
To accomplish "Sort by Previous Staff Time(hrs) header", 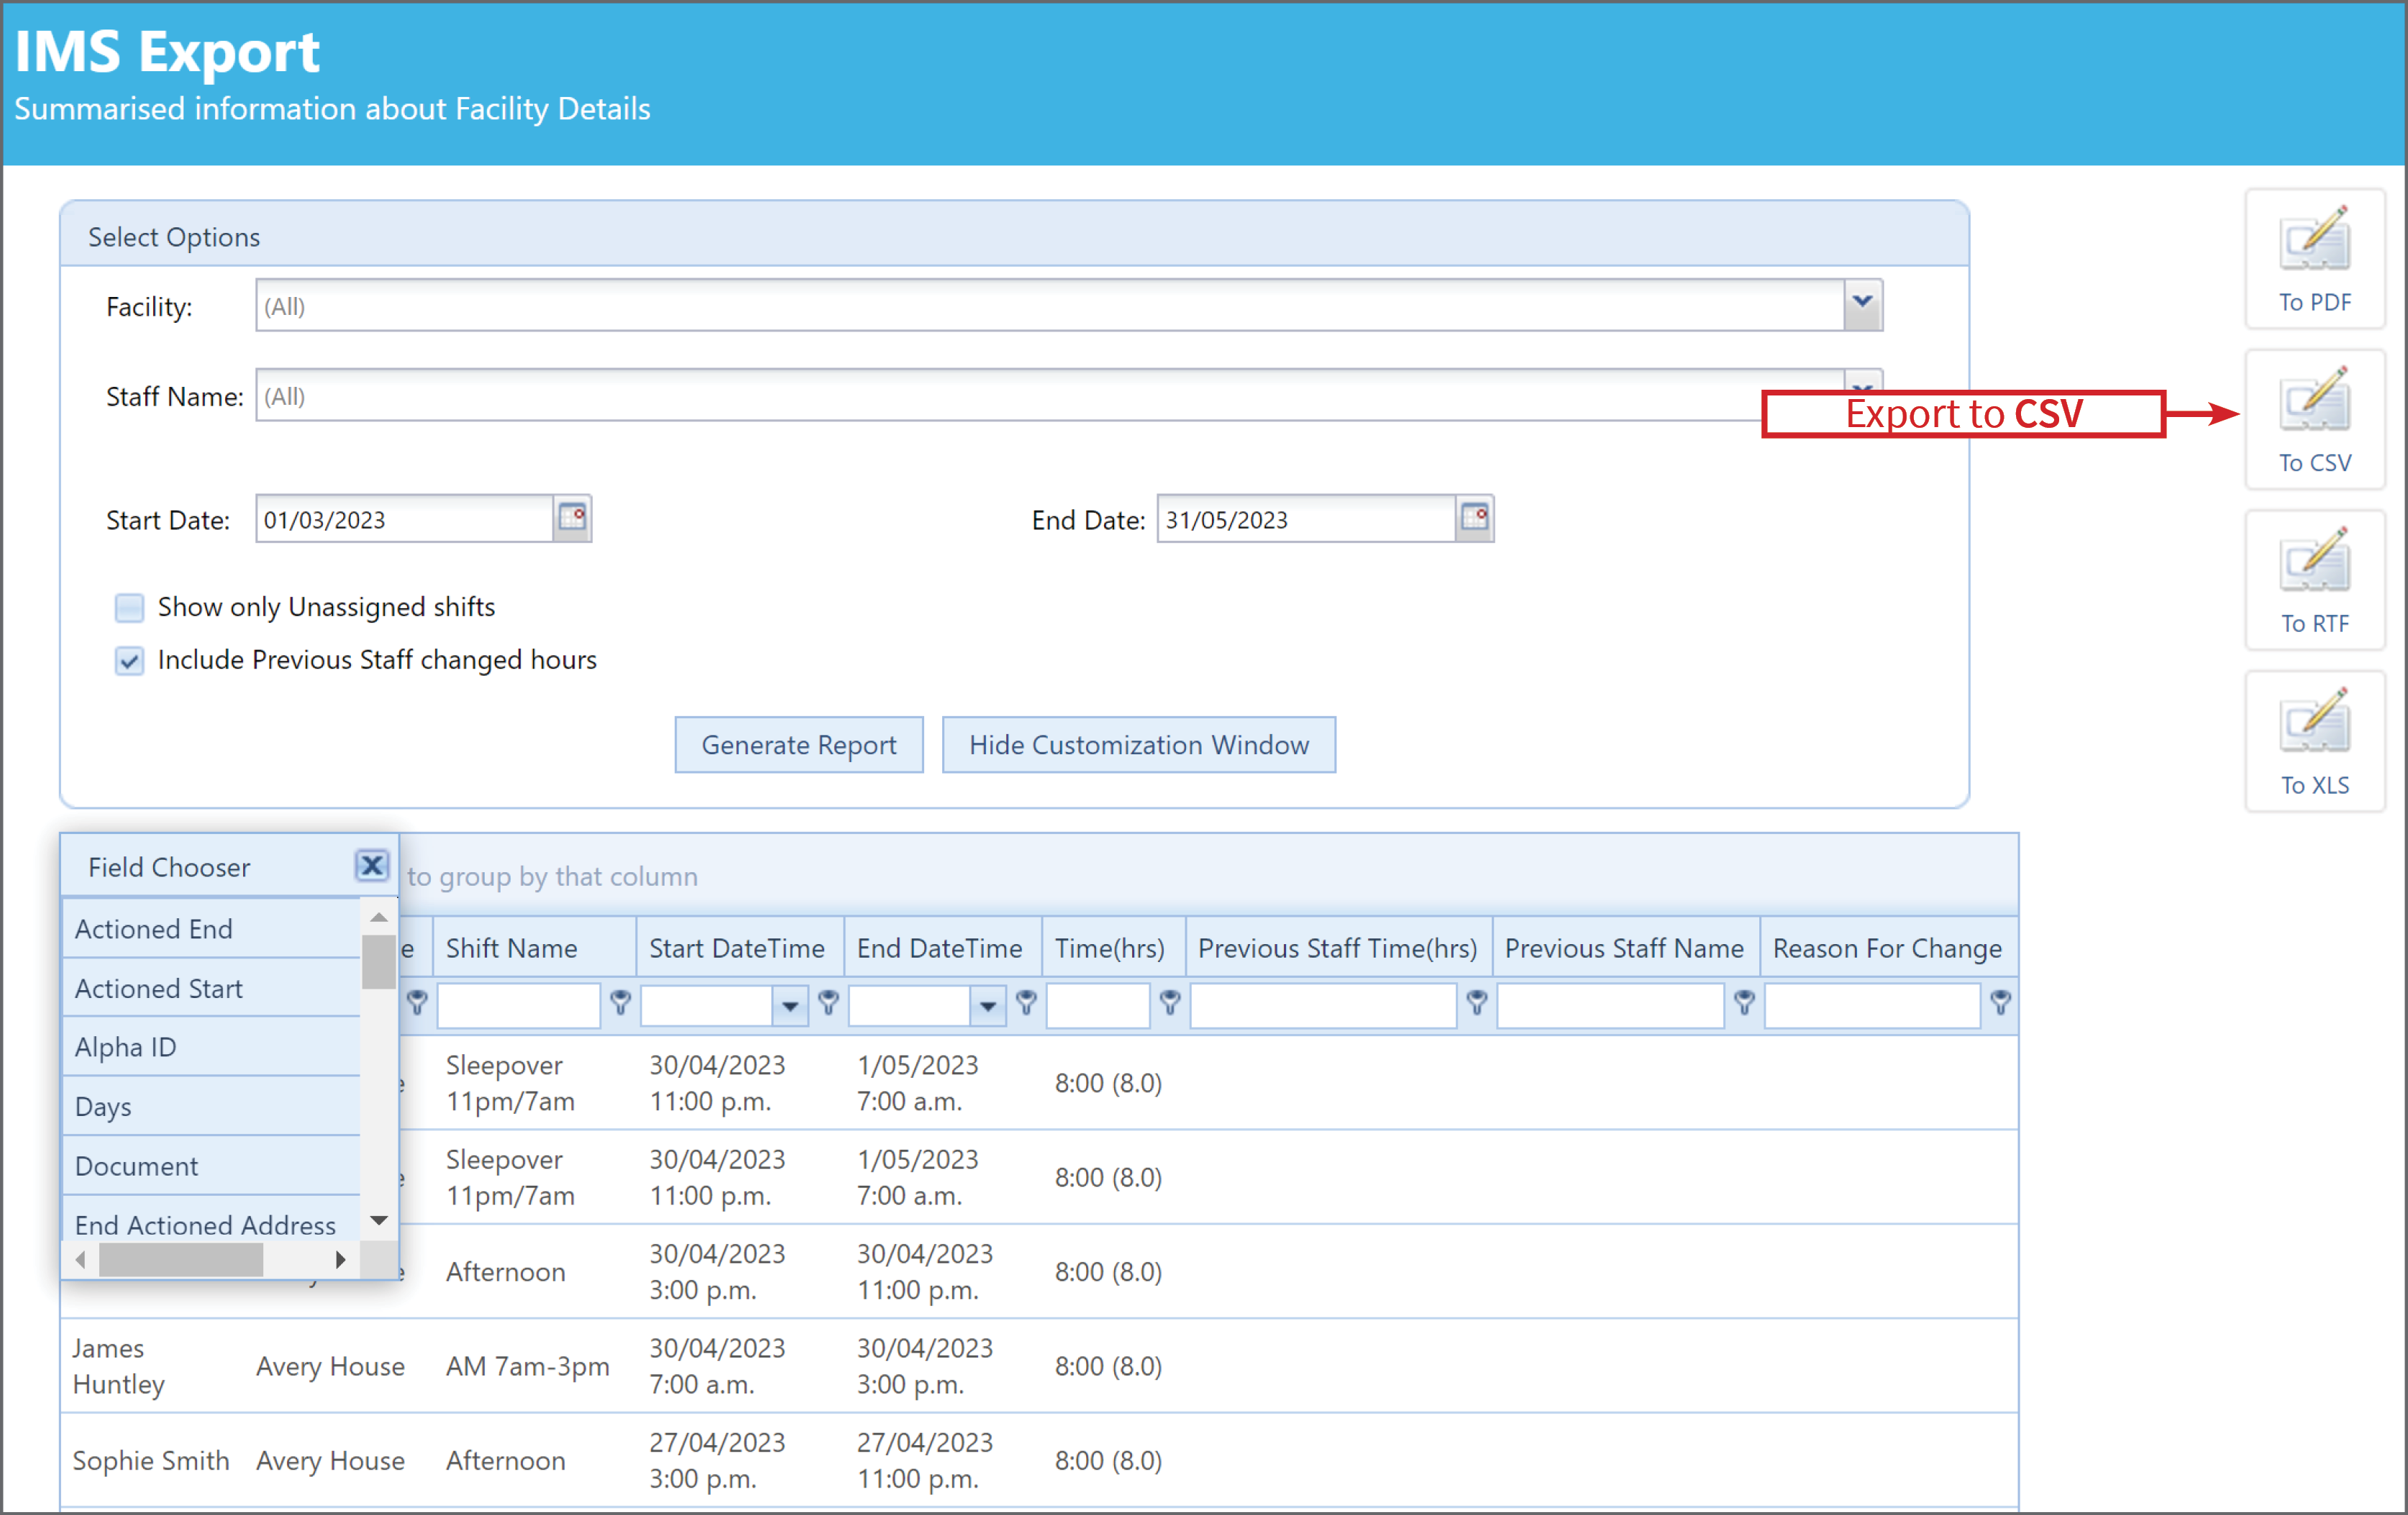I will pos(1338,948).
